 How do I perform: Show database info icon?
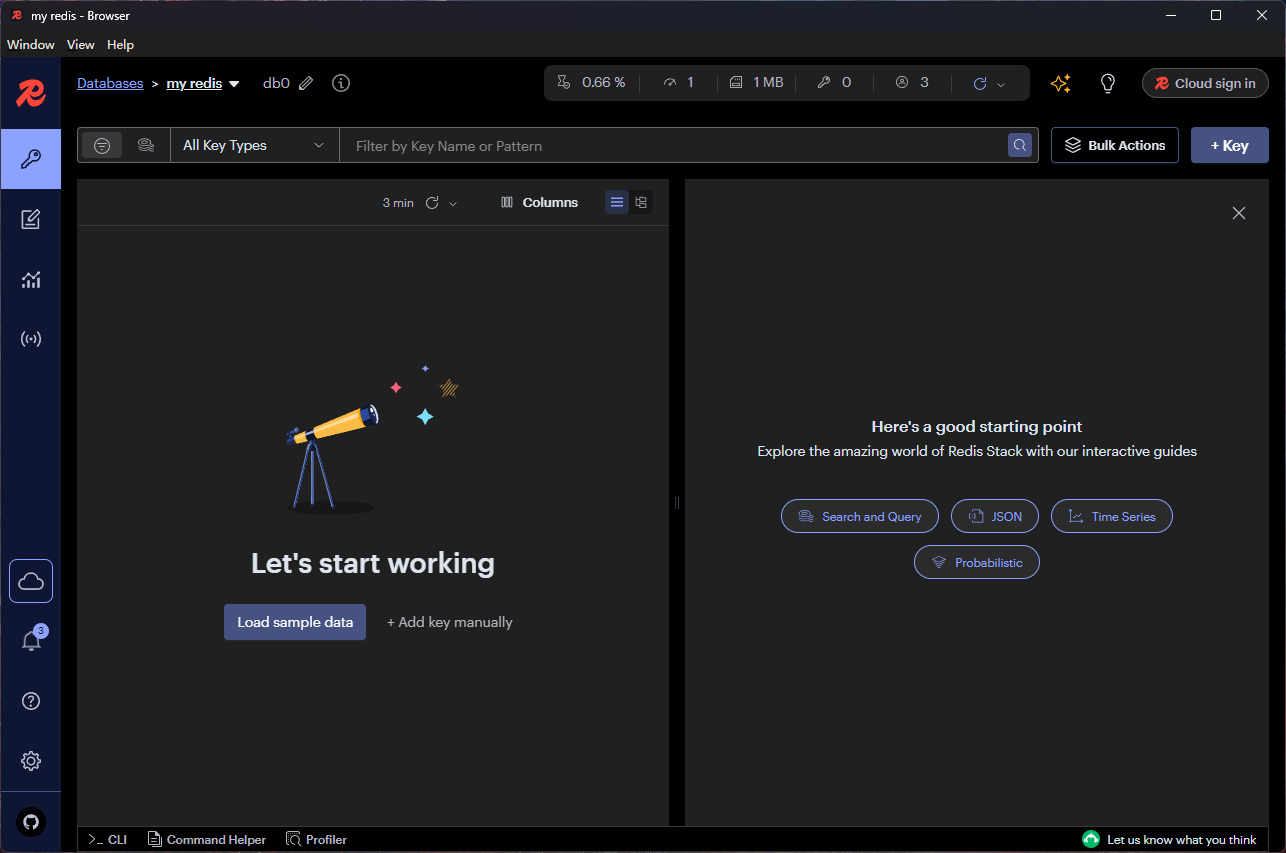point(341,83)
